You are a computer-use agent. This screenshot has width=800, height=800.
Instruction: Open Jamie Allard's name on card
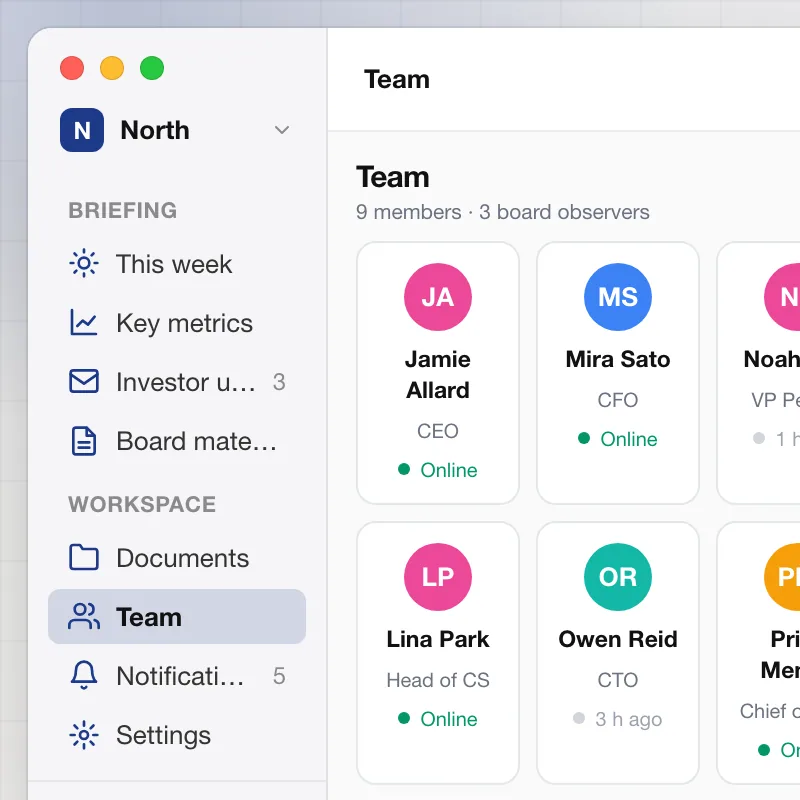[438, 375]
